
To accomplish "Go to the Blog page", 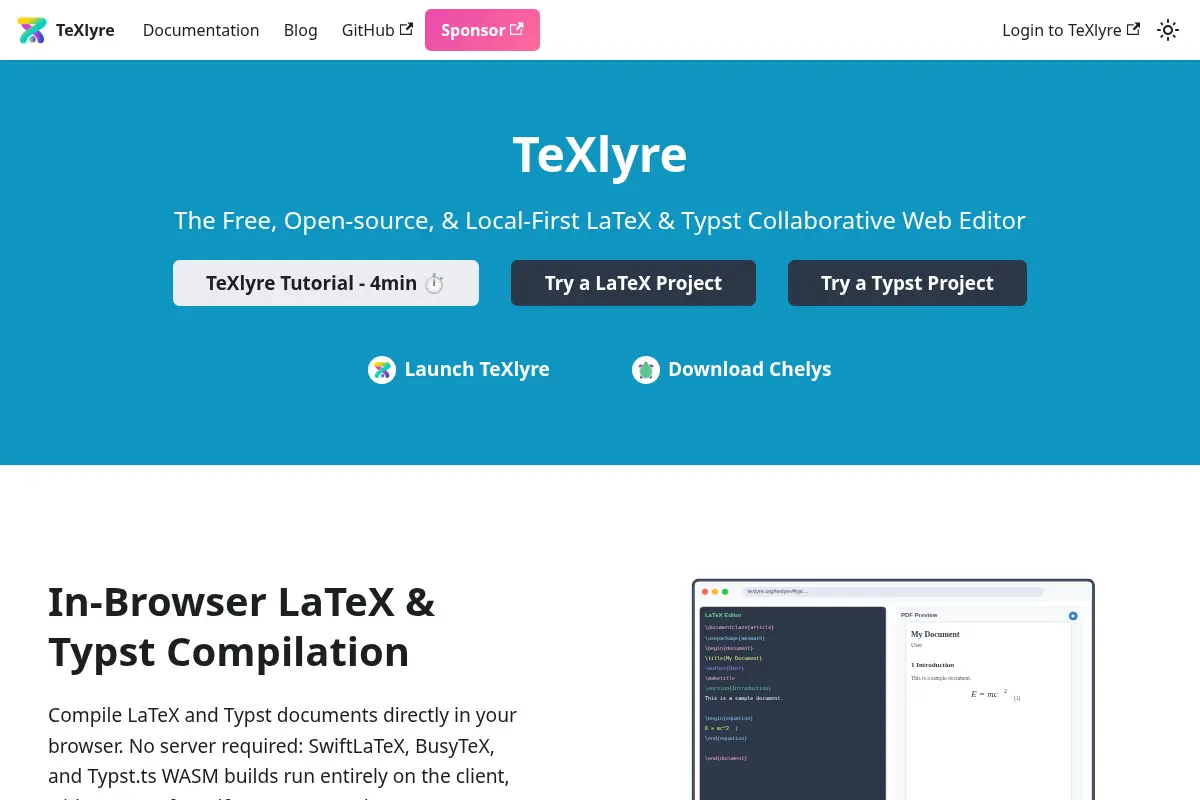I will [300, 30].
